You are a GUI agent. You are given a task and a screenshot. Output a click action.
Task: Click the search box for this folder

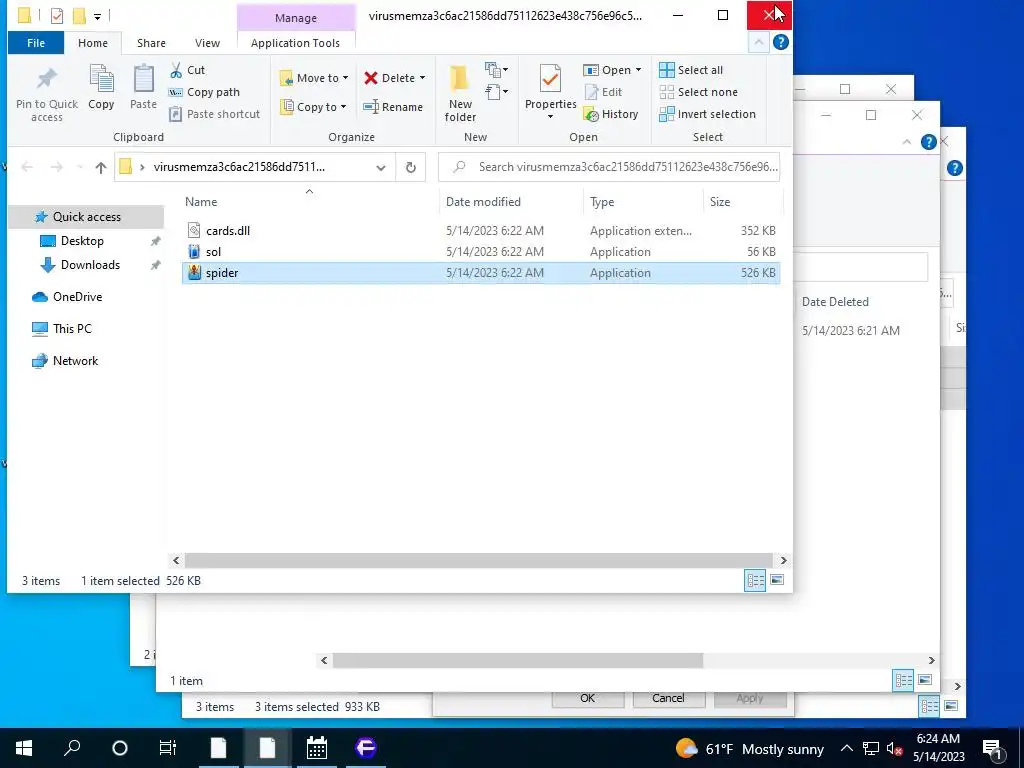point(609,167)
